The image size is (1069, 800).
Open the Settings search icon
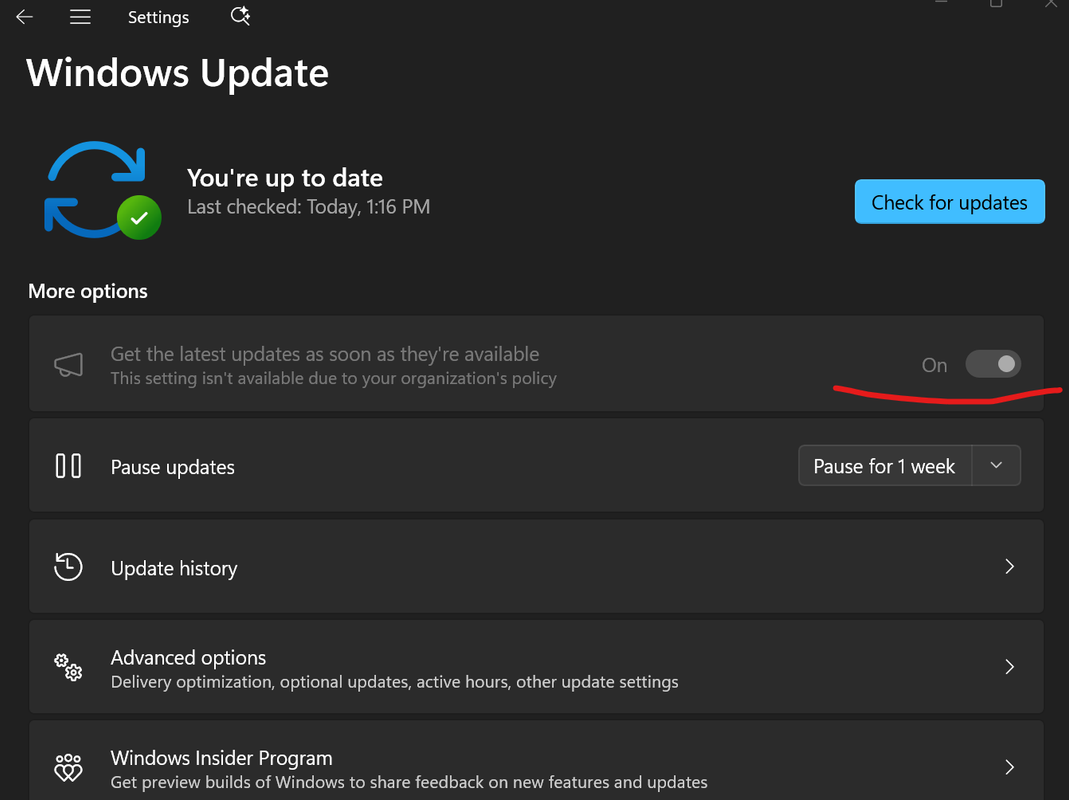click(x=240, y=16)
